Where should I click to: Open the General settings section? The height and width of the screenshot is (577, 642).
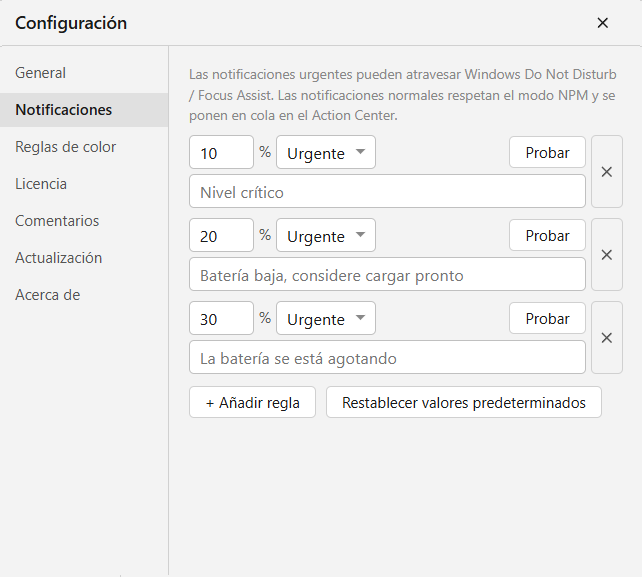[x=84, y=73]
